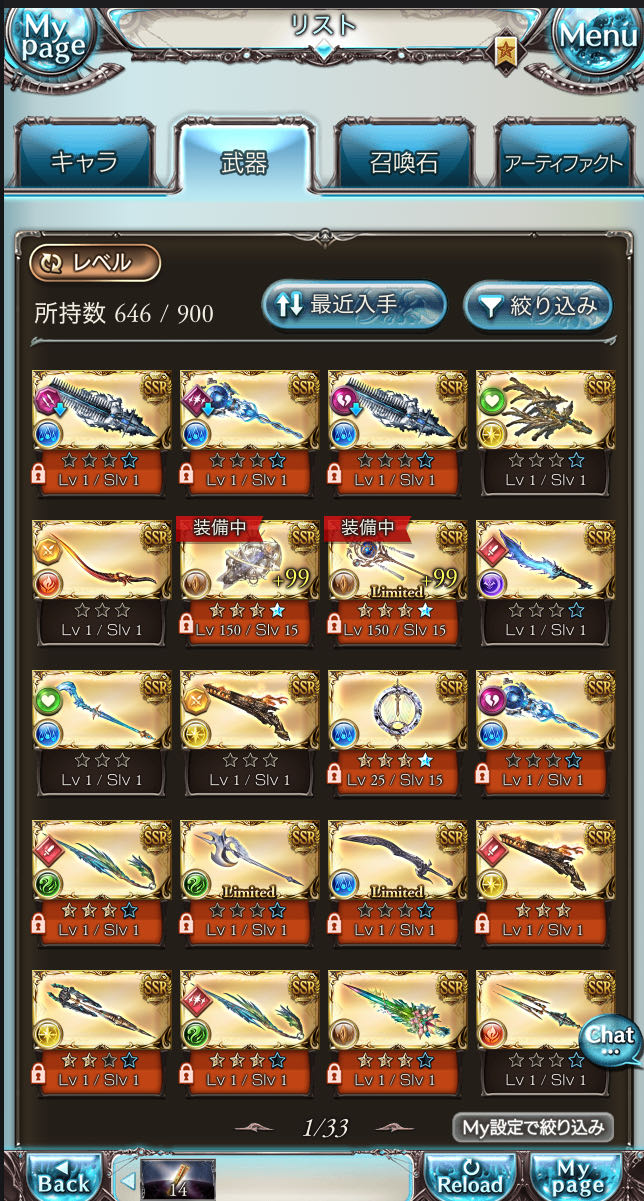Toggle lock on Lv 25 / Slv 15 weapon
644x1201 pixels.
pyautogui.click(x=336, y=775)
